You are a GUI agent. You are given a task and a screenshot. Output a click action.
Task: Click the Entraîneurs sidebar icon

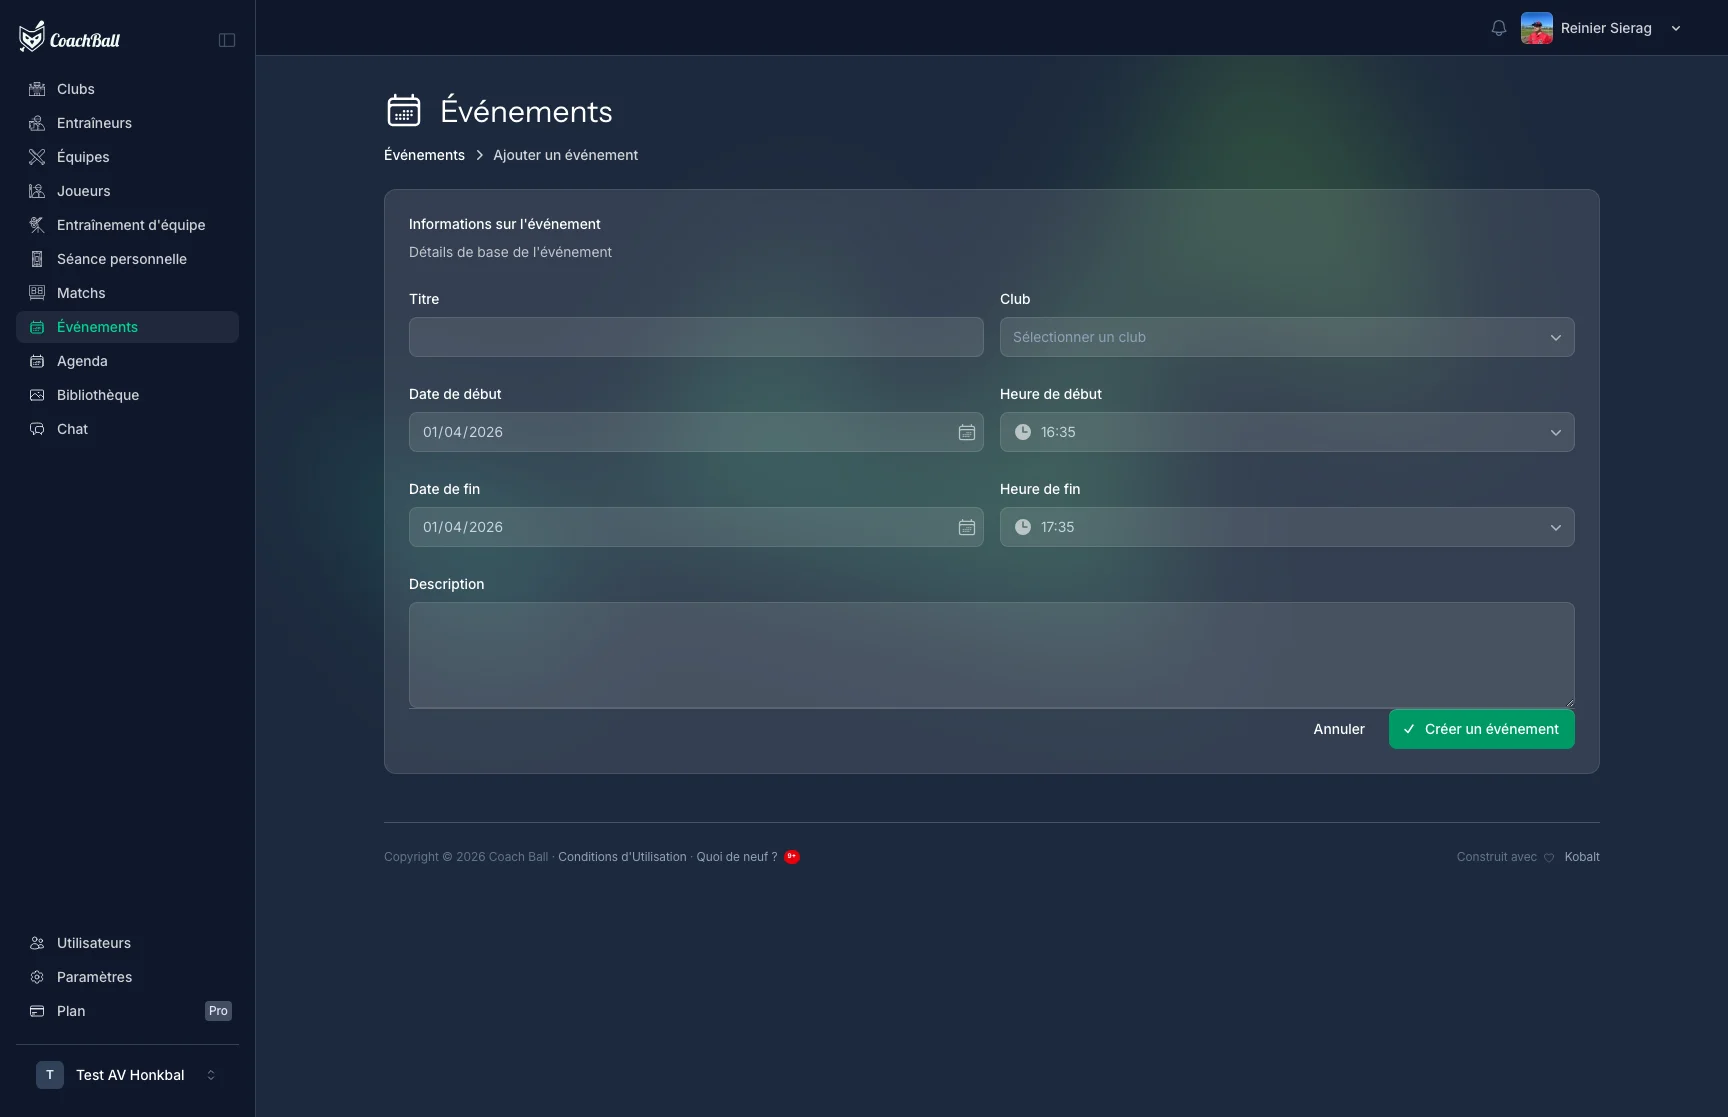point(37,123)
